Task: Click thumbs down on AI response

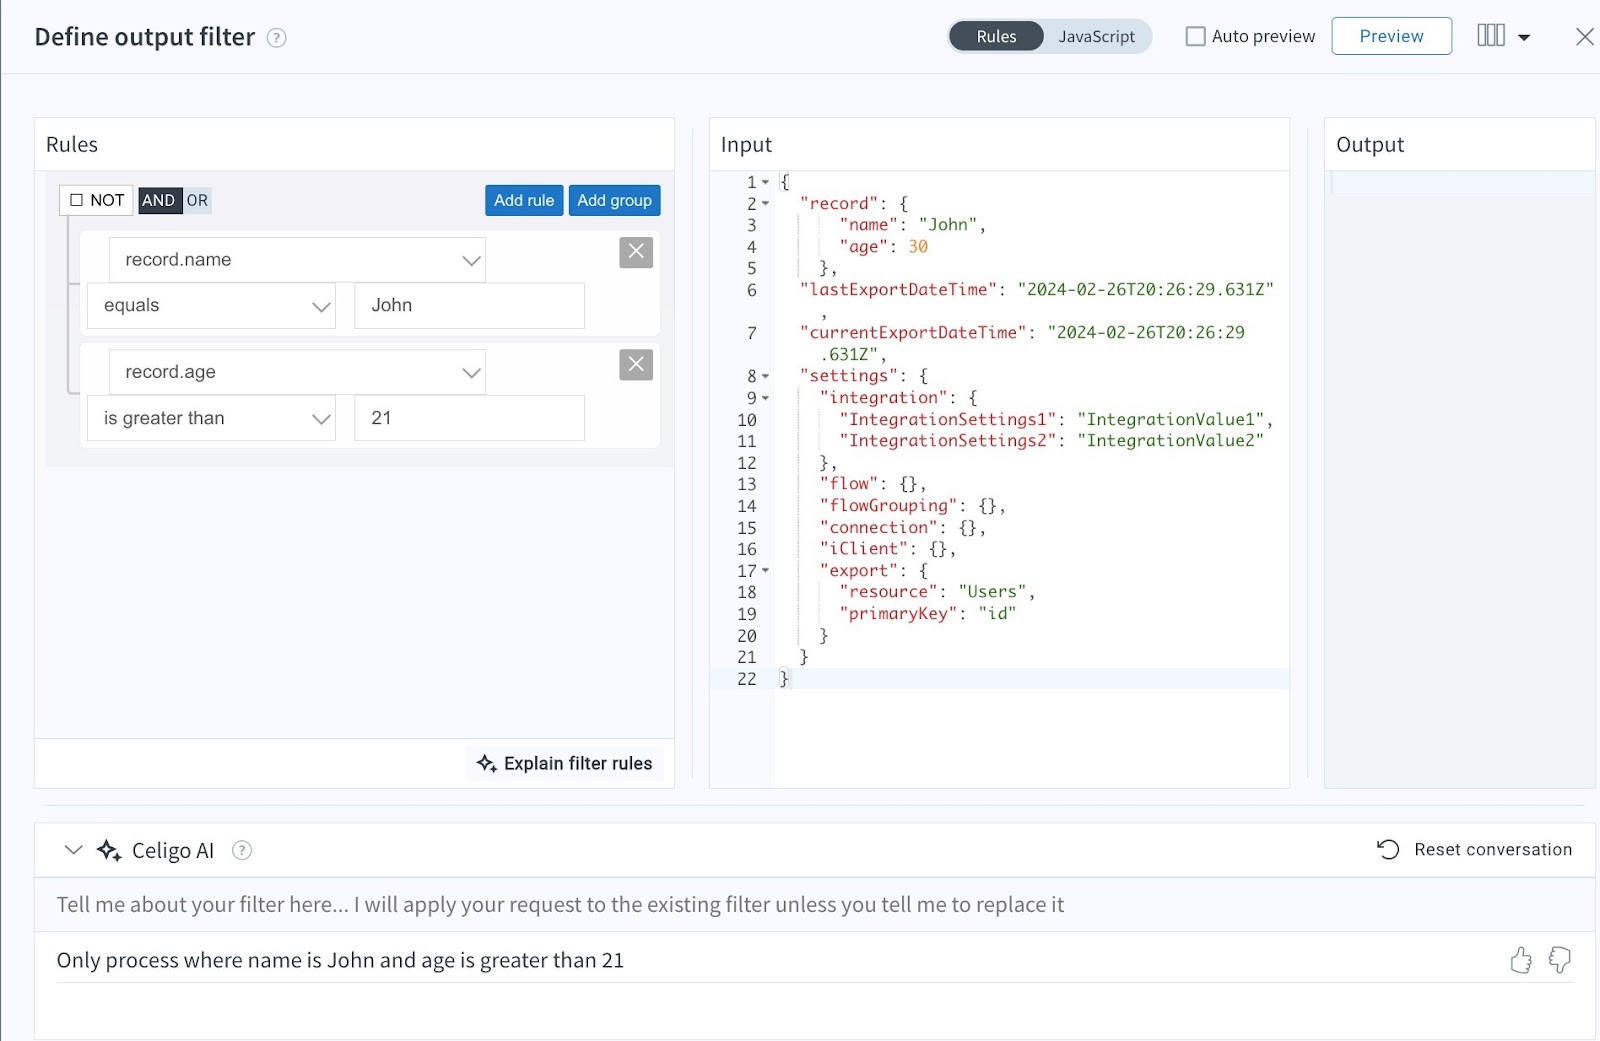Action: coord(1560,960)
